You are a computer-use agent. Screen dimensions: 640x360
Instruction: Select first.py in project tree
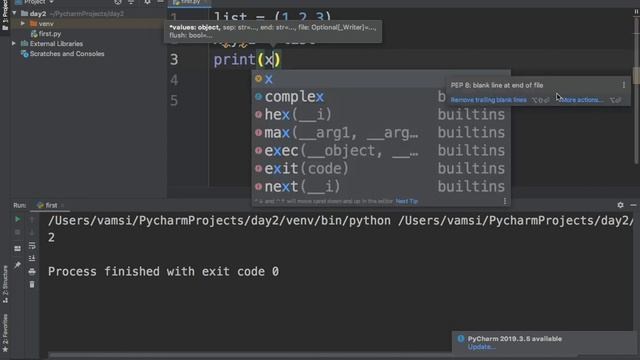[x=49, y=34]
